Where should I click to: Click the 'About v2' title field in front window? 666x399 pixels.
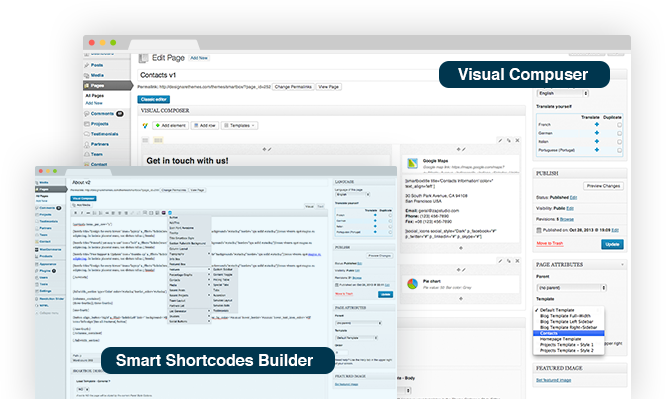click(x=200, y=182)
